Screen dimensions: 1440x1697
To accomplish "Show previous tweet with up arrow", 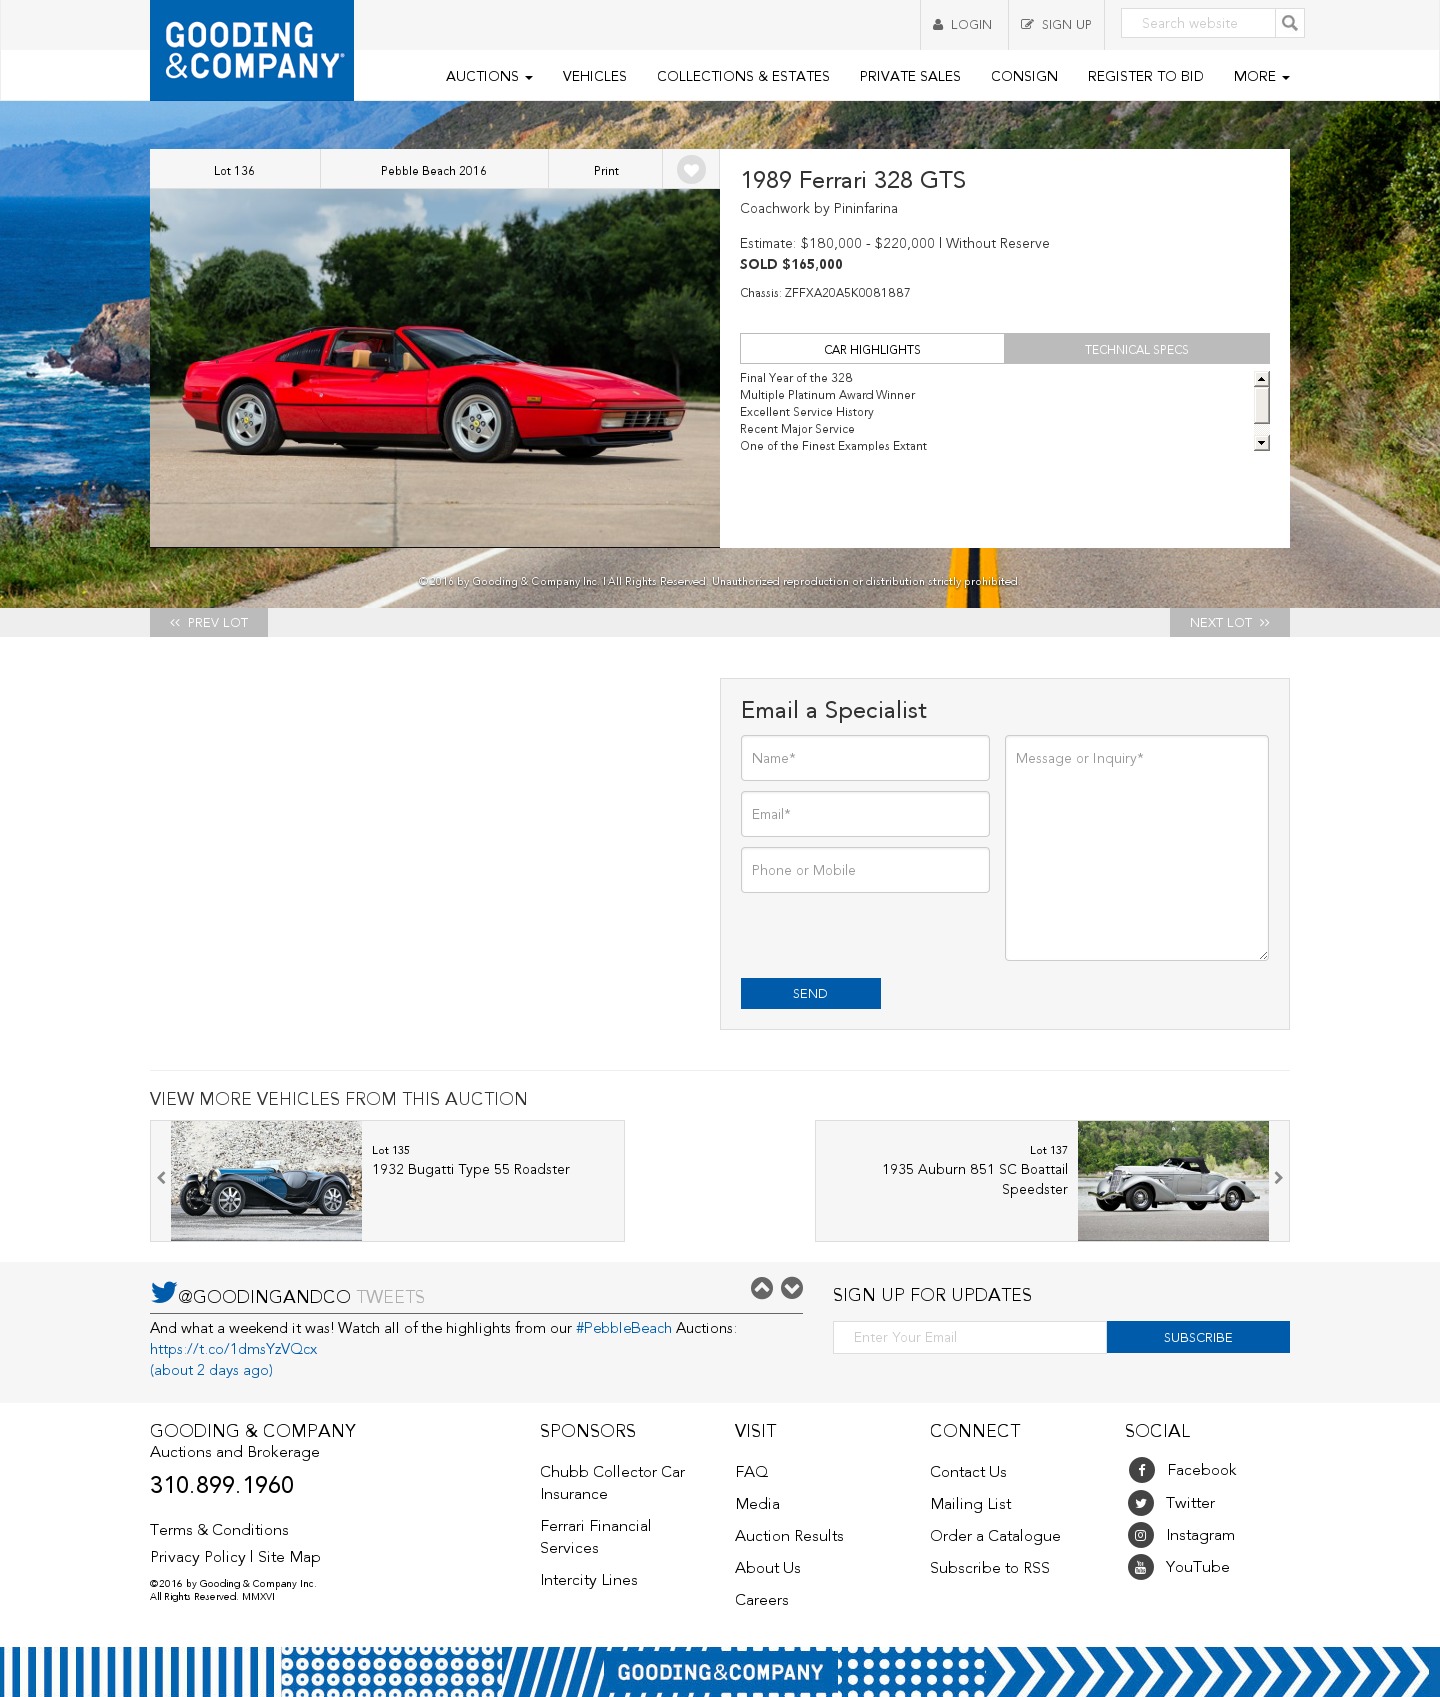I will tap(762, 1288).
